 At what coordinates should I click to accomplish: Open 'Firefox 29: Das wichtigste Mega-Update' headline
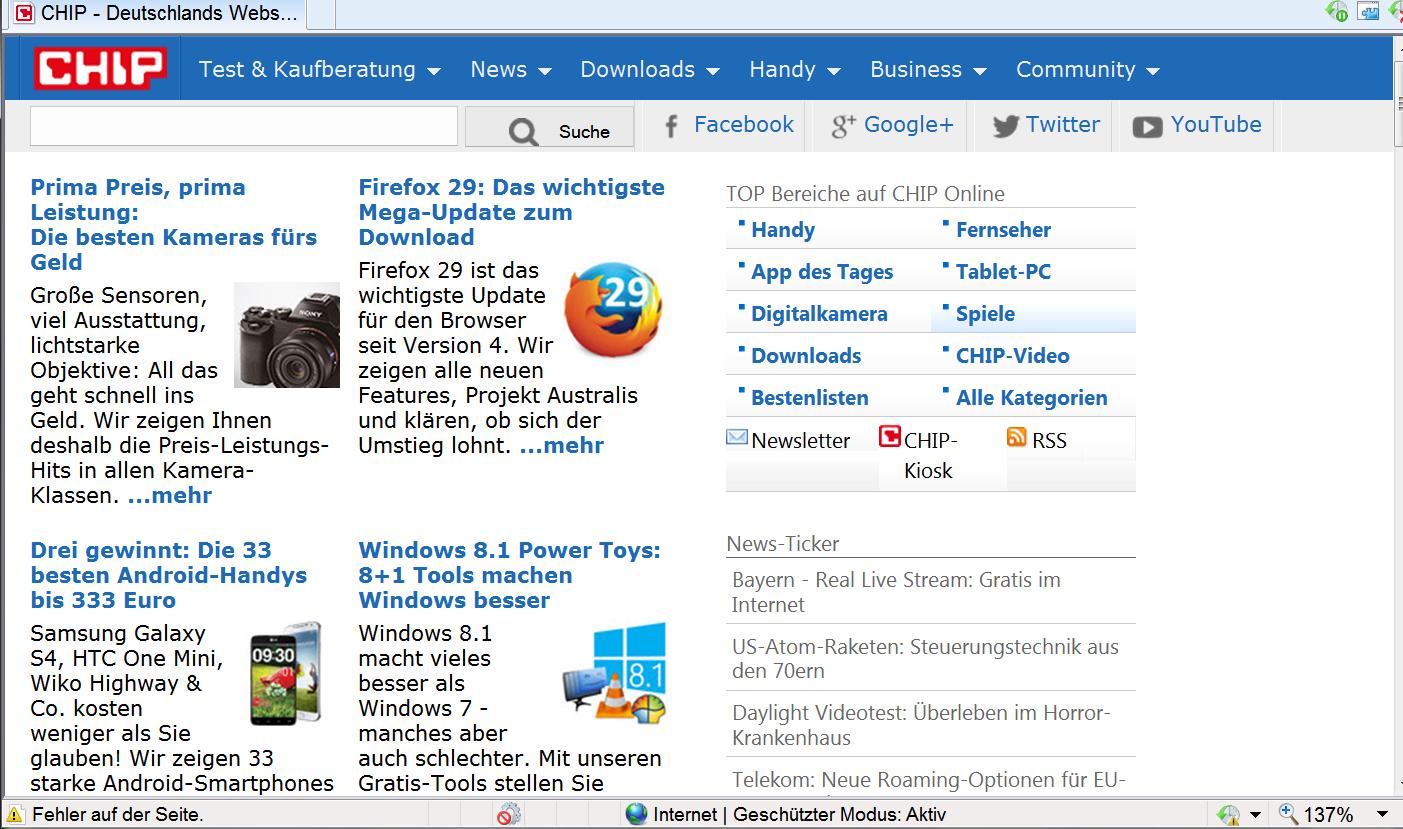coord(512,212)
